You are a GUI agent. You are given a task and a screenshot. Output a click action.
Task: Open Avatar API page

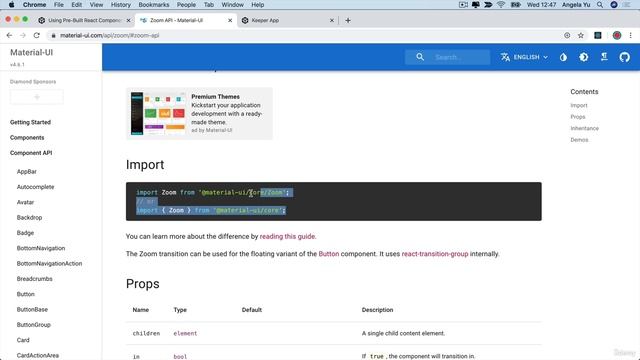25,202
